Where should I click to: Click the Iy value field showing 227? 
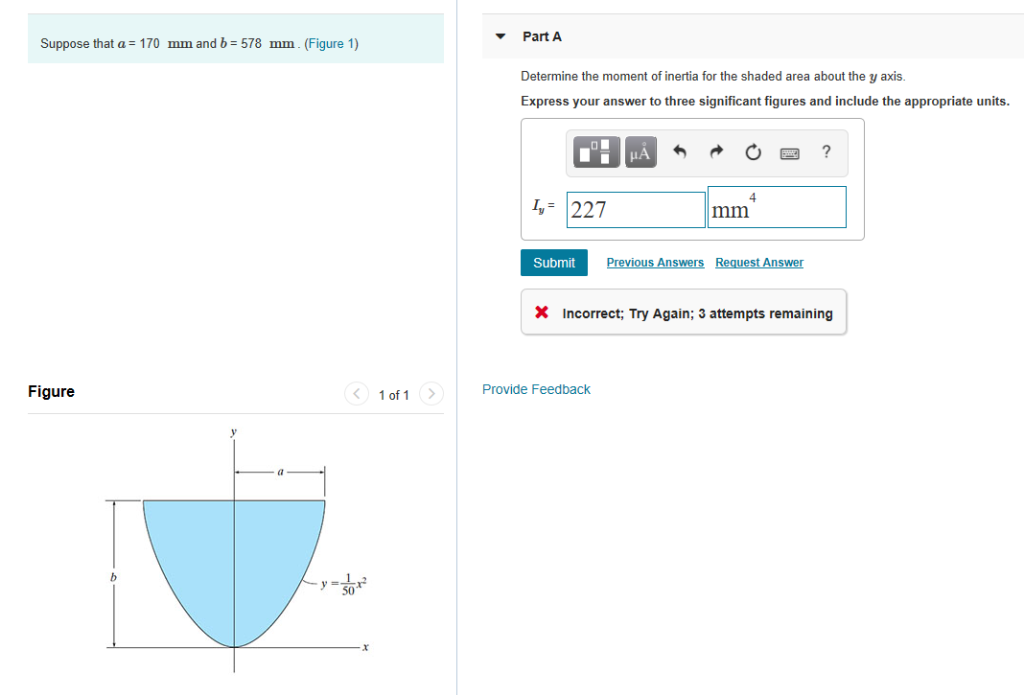[635, 209]
